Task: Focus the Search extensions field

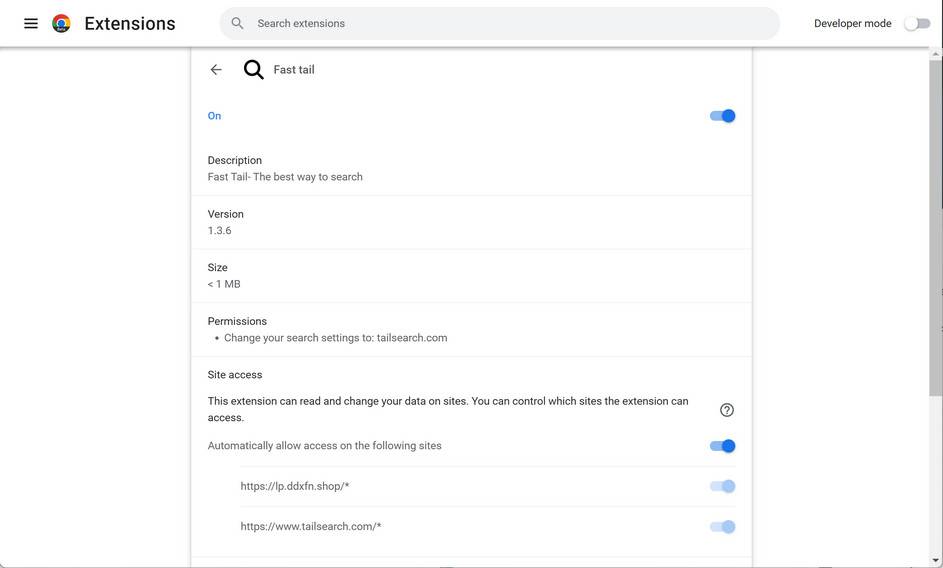Action: (500, 23)
